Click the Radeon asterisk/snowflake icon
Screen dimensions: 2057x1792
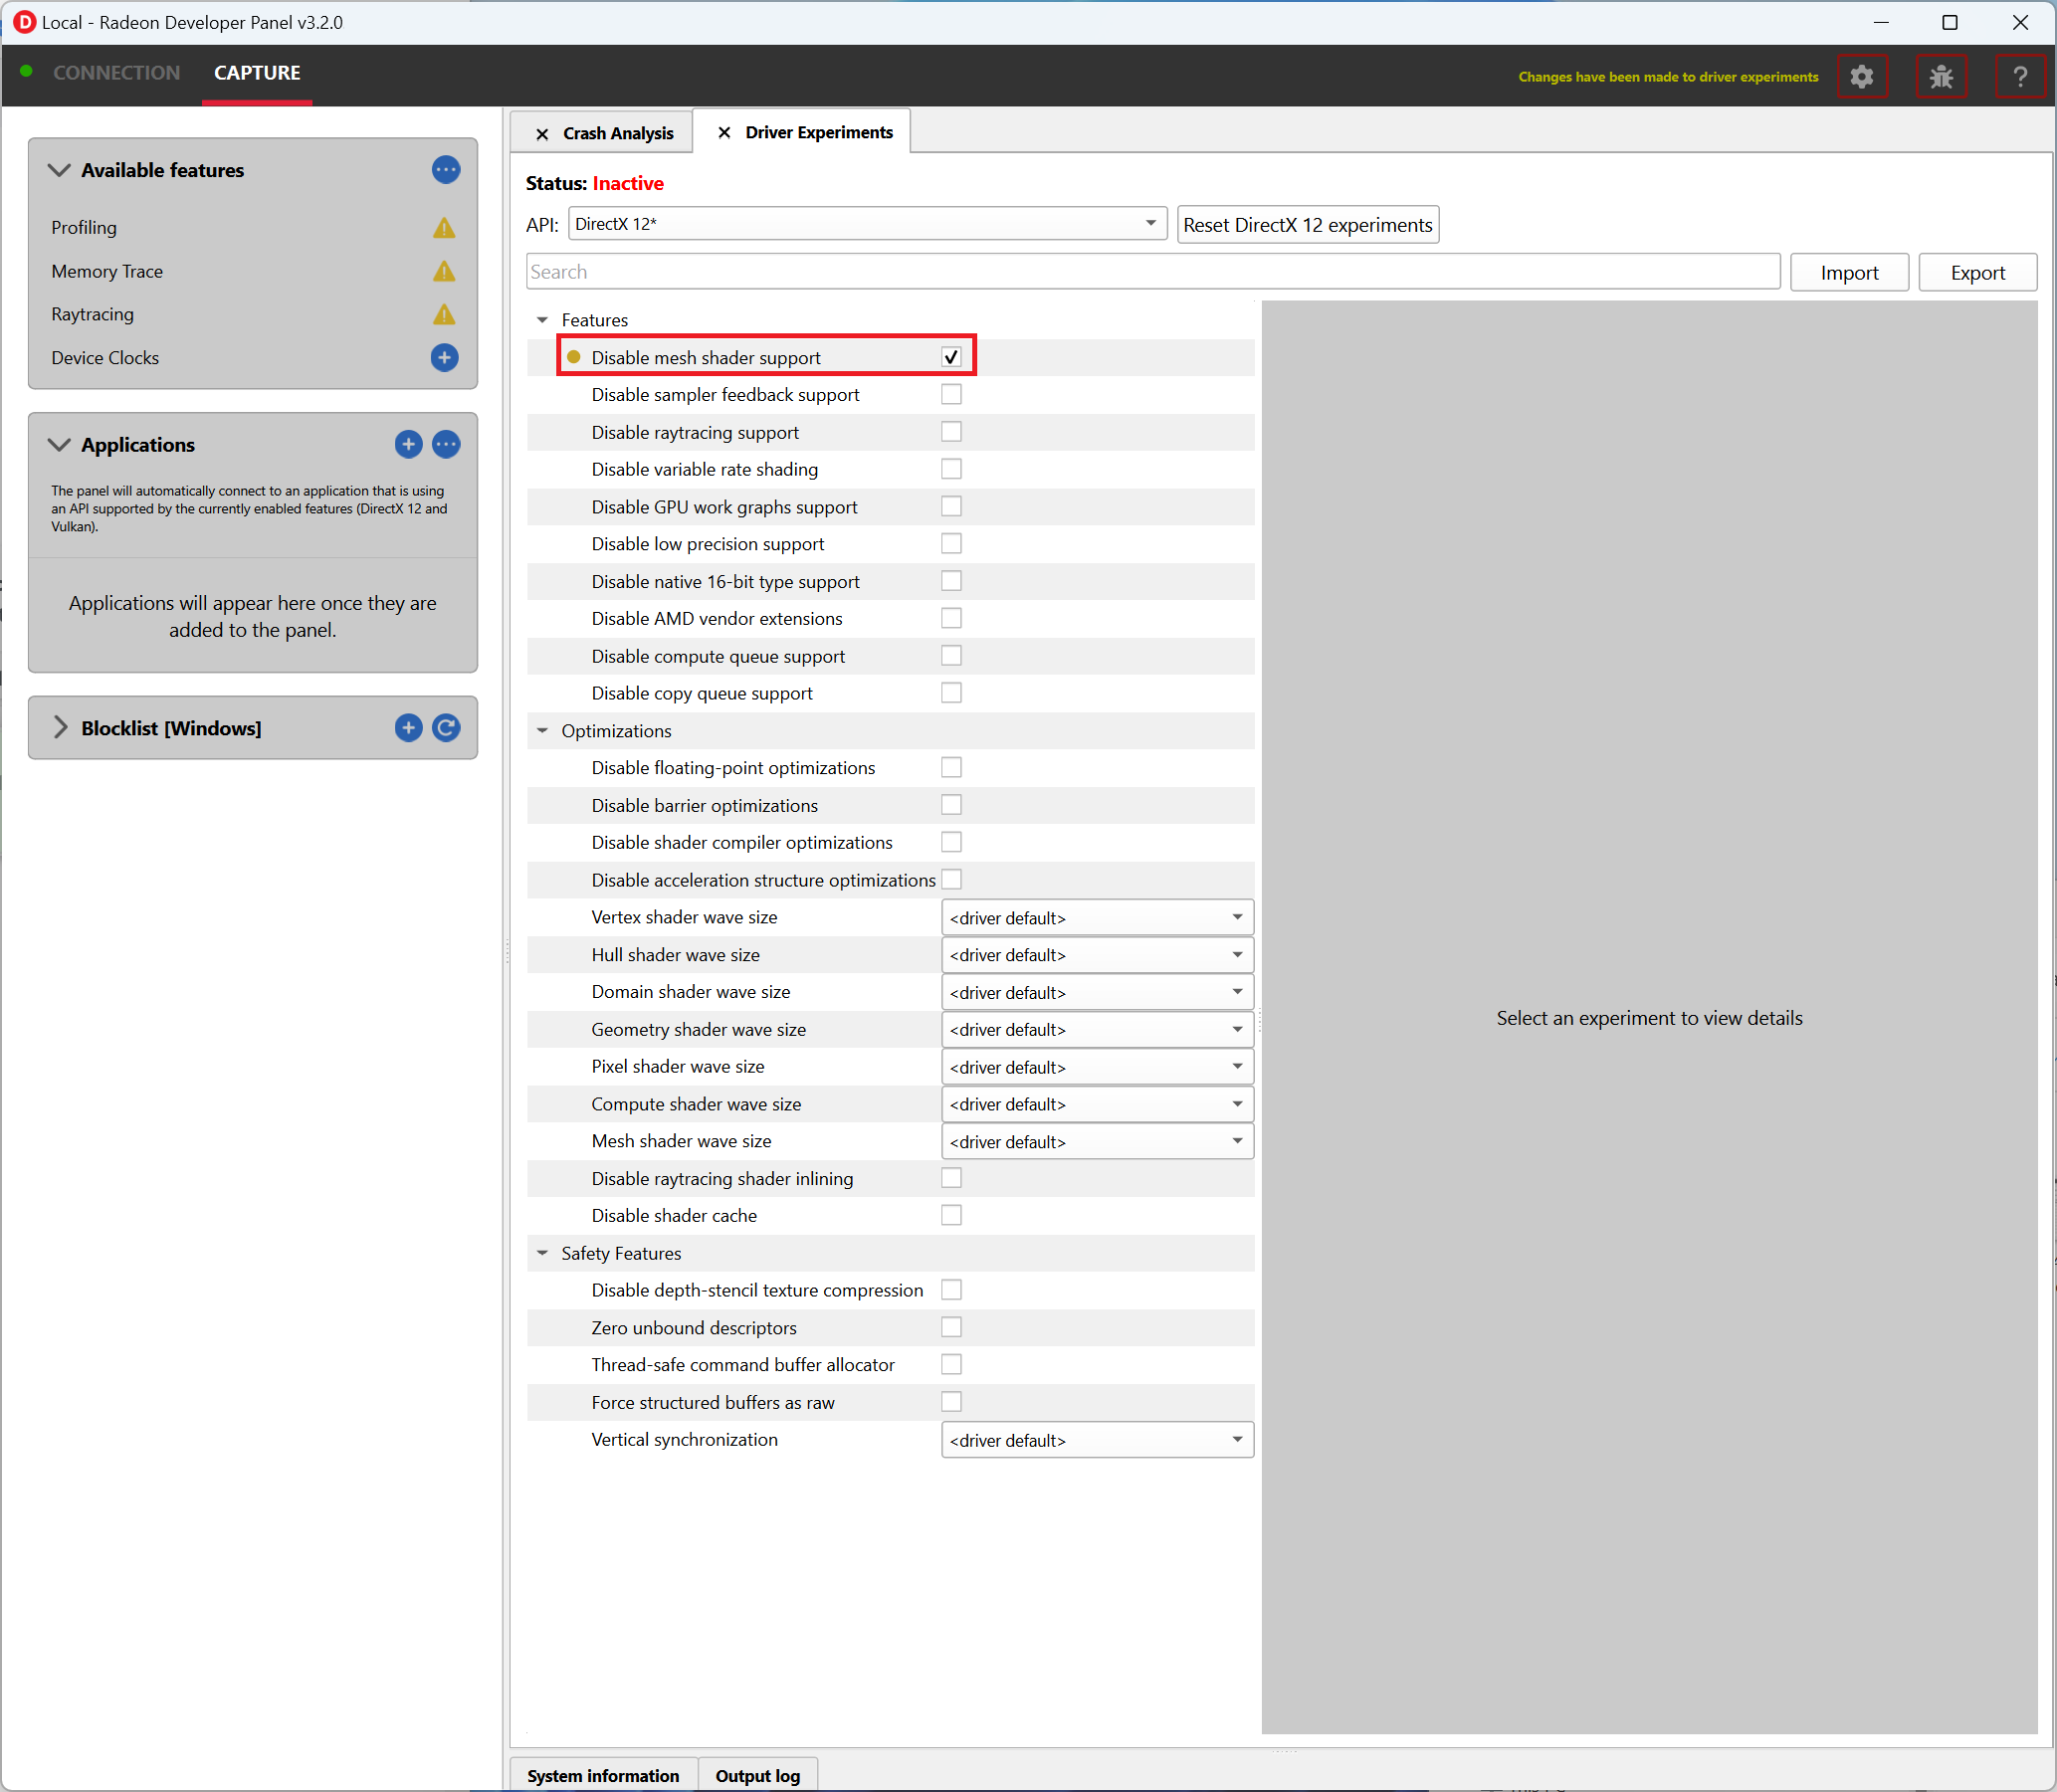point(1942,74)
